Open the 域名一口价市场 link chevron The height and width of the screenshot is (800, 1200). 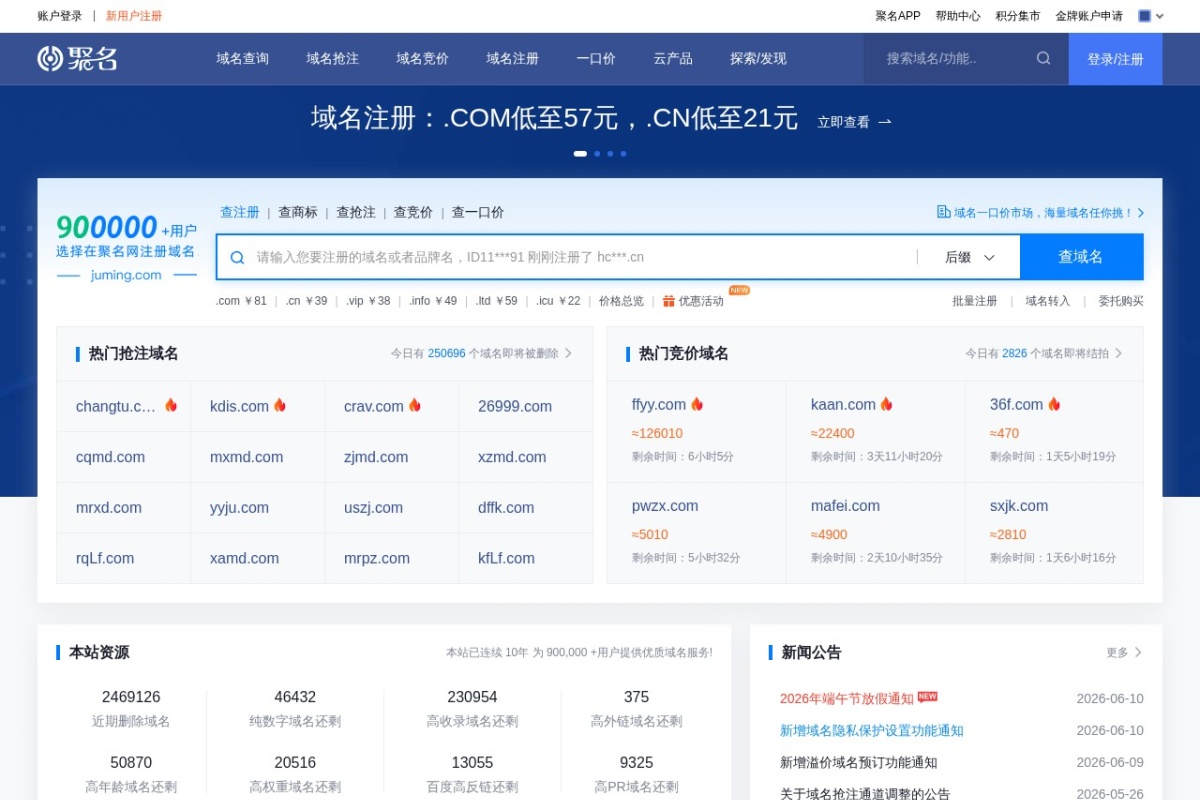pos(1141,213)
